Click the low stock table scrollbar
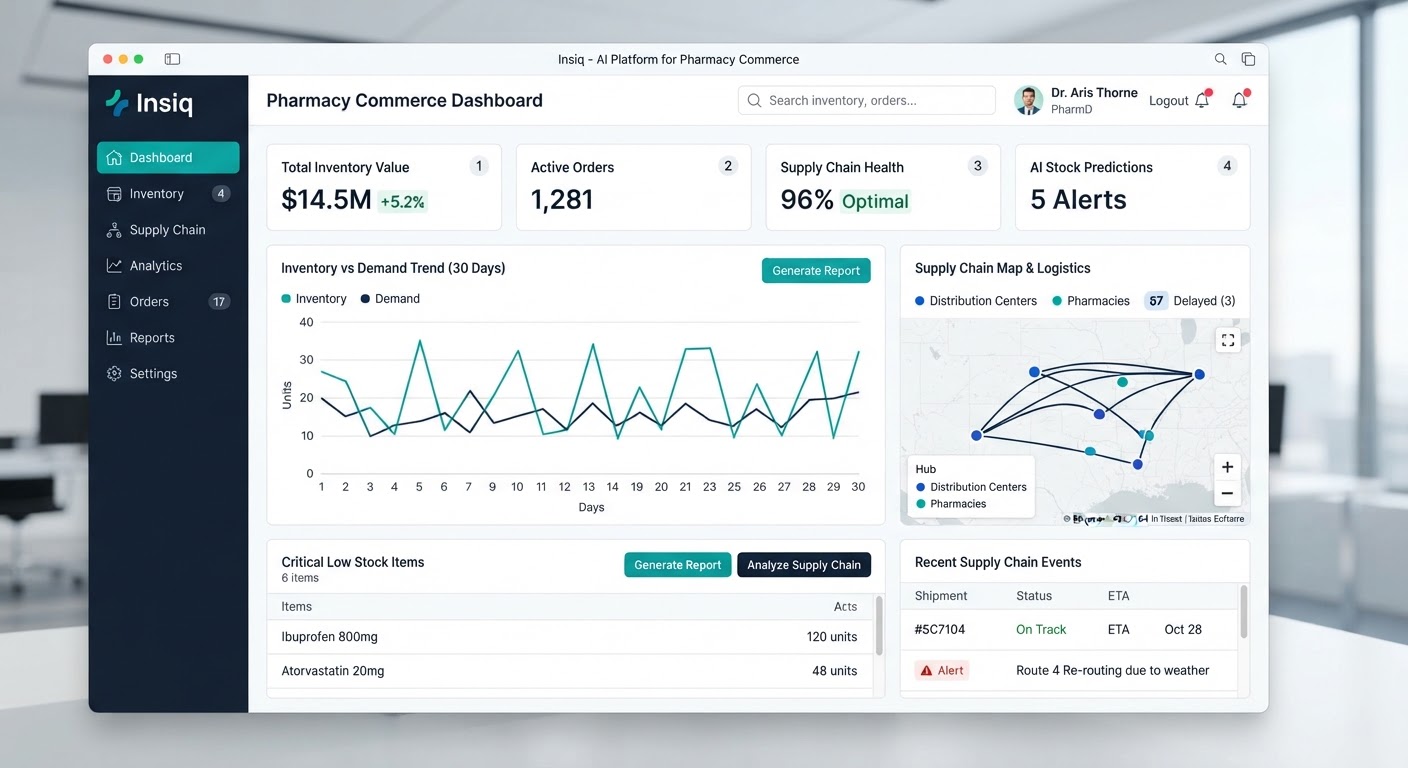The height and width of the screenshot is (768, 1408). (879, 626)
